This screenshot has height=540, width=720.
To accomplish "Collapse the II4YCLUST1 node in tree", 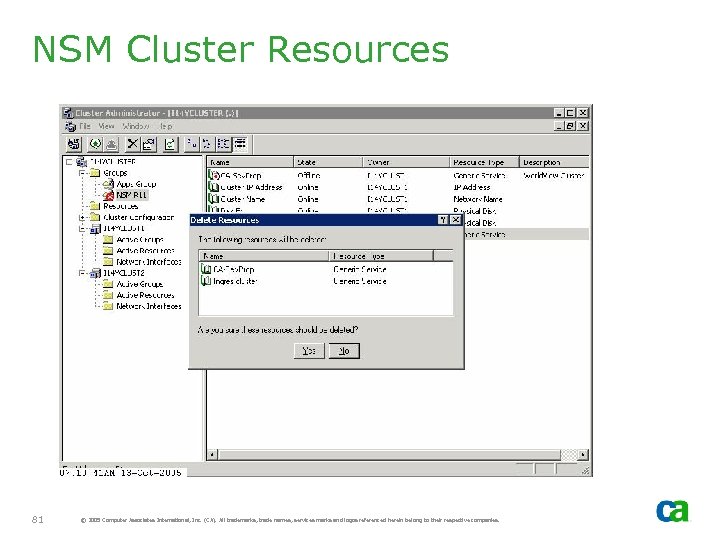I will 82,229.
